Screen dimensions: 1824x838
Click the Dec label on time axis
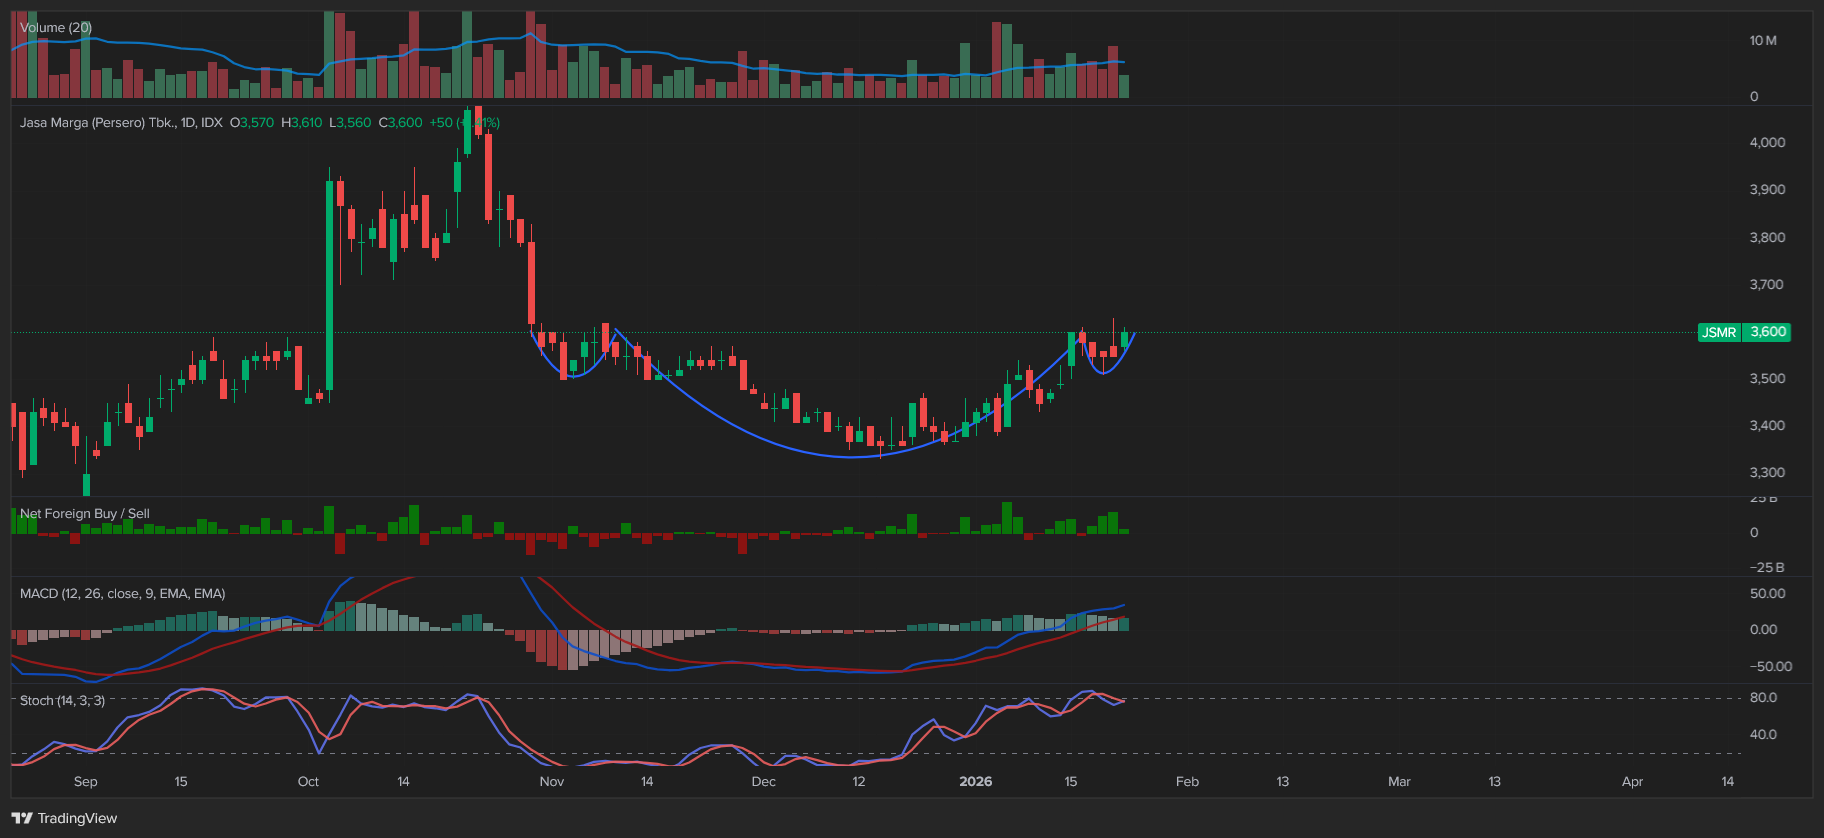coord(763,782)
